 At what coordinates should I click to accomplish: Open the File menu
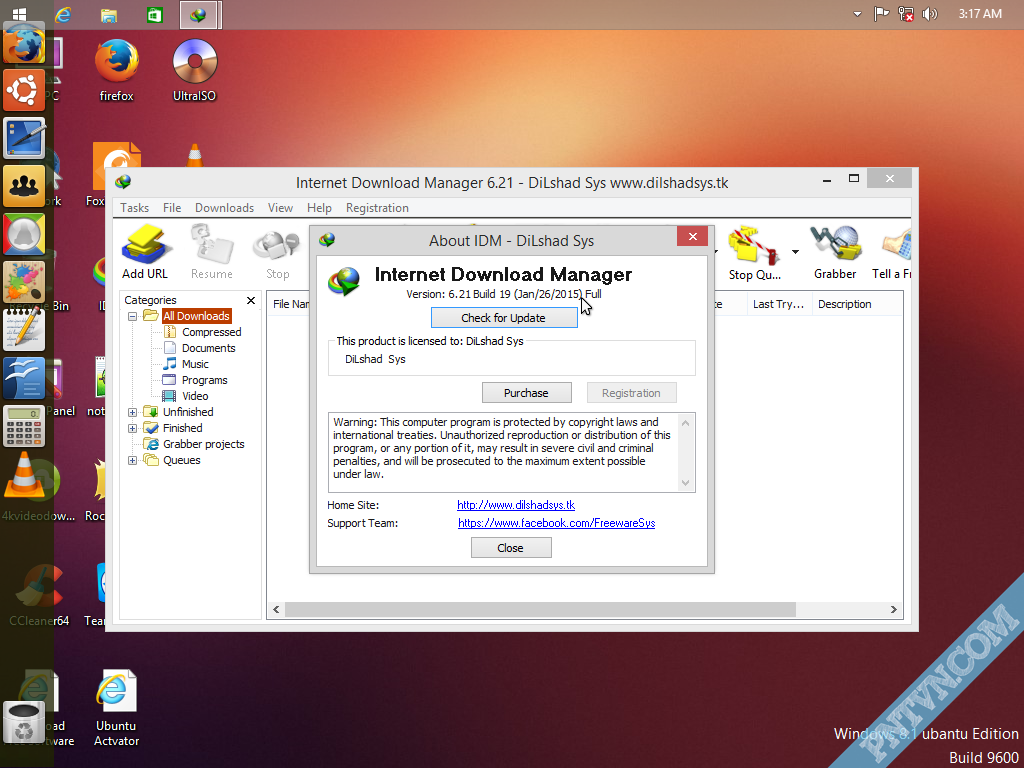coord(172,208)
